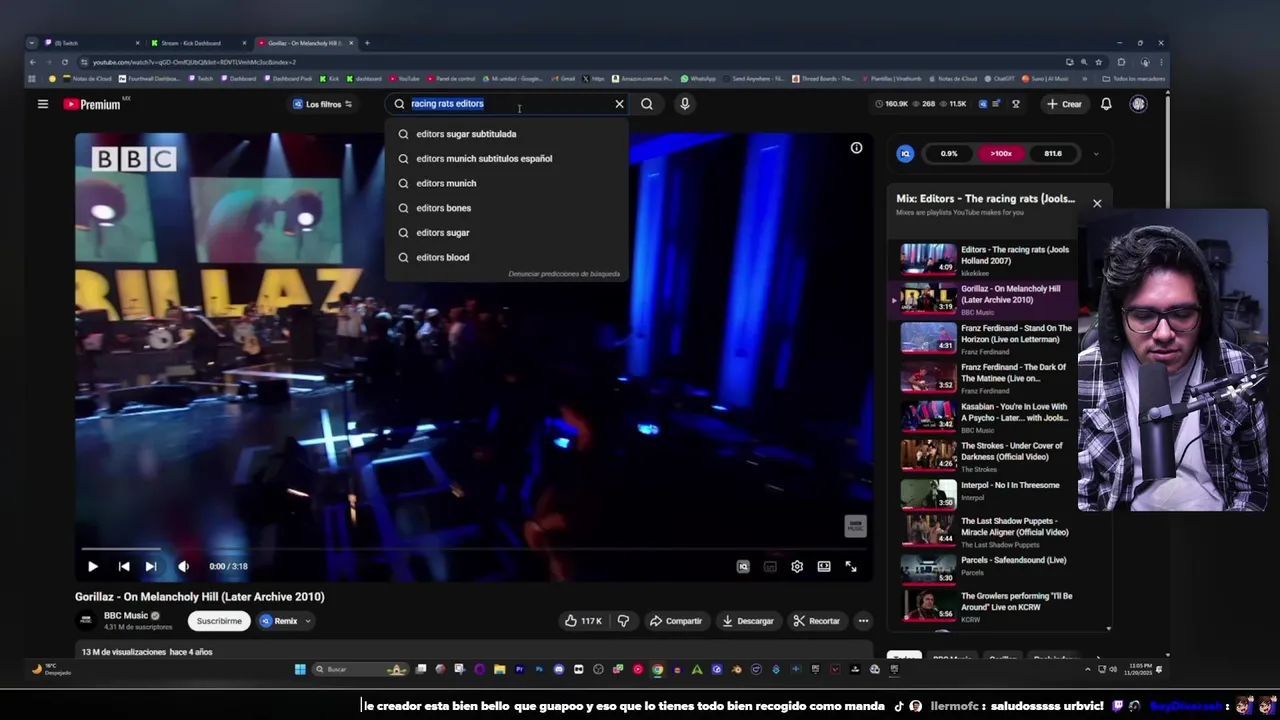Open the WhatsApp bookmark
This screenshot has width=1280, height=720.
click(698, 78)
